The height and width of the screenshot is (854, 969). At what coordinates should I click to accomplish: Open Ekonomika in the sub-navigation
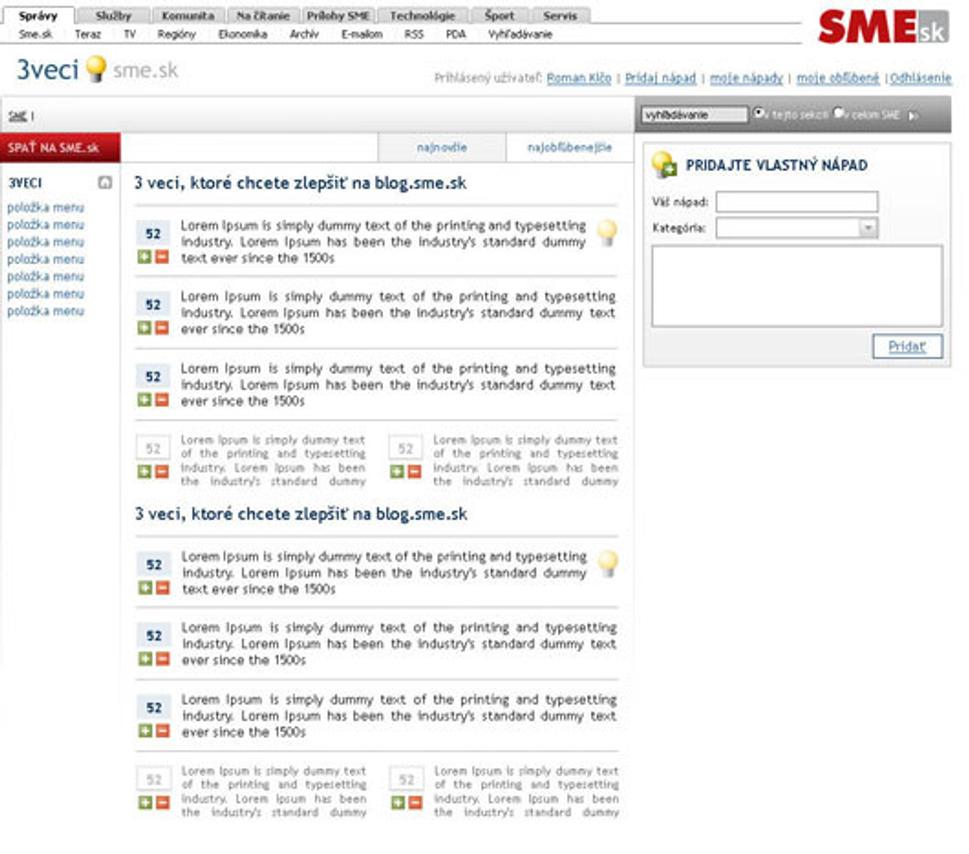point(243,35)
